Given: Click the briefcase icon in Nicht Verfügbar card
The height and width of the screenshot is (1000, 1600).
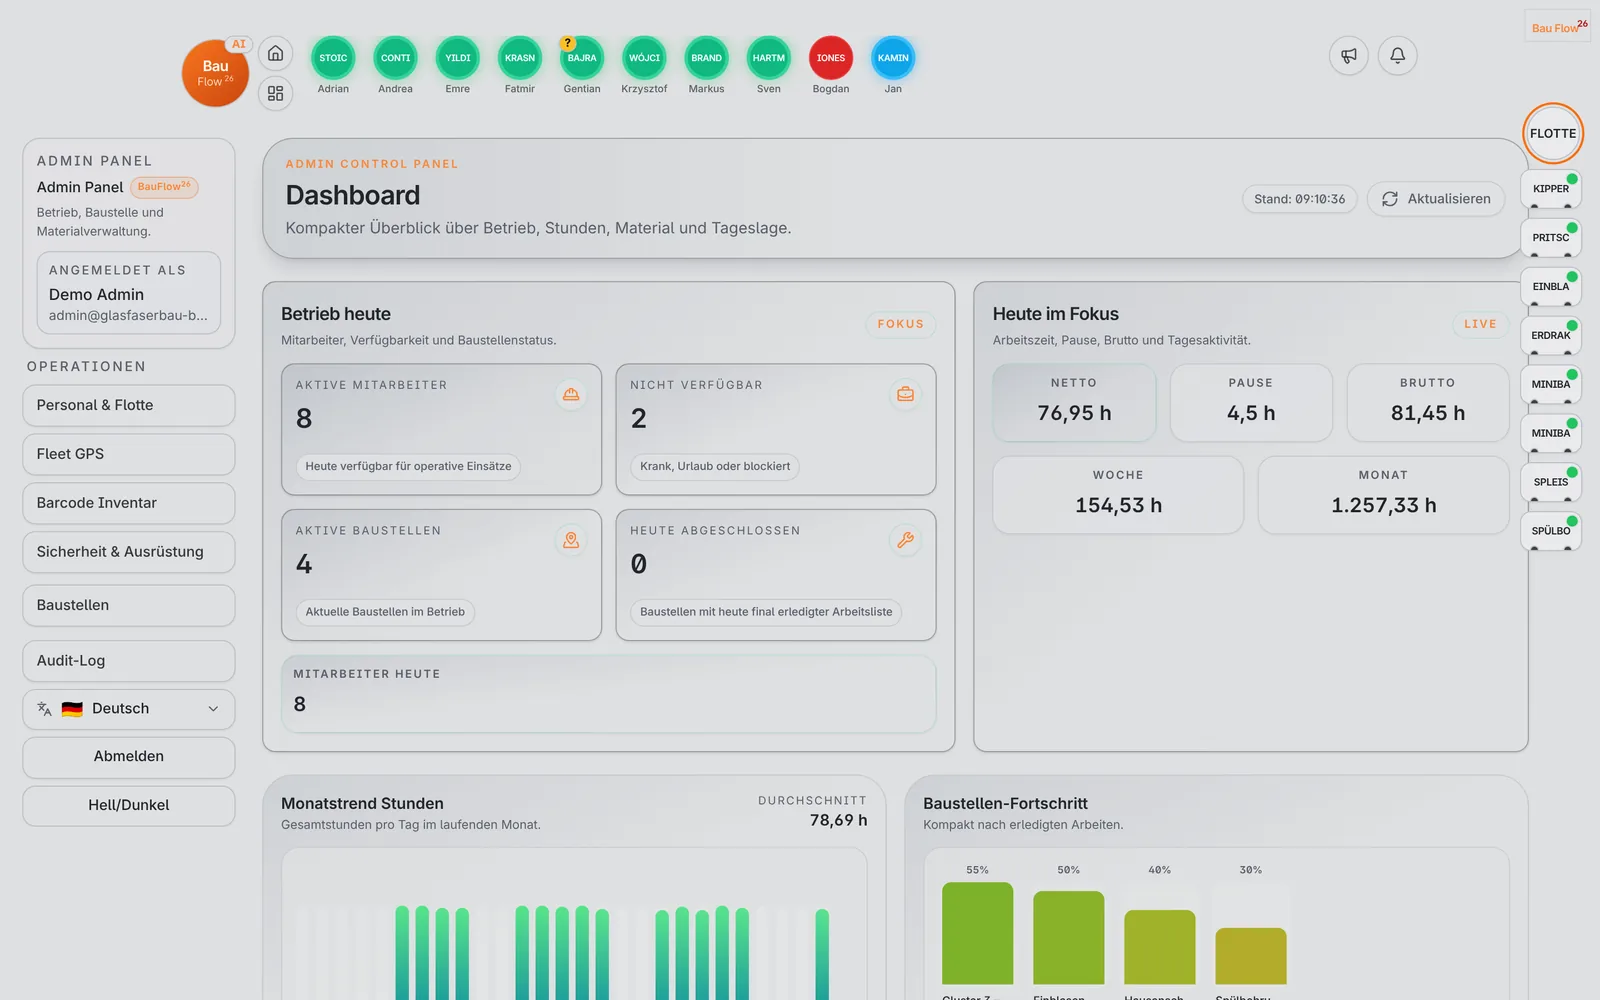Looking at the screenshot, I should tap(905, 394).
